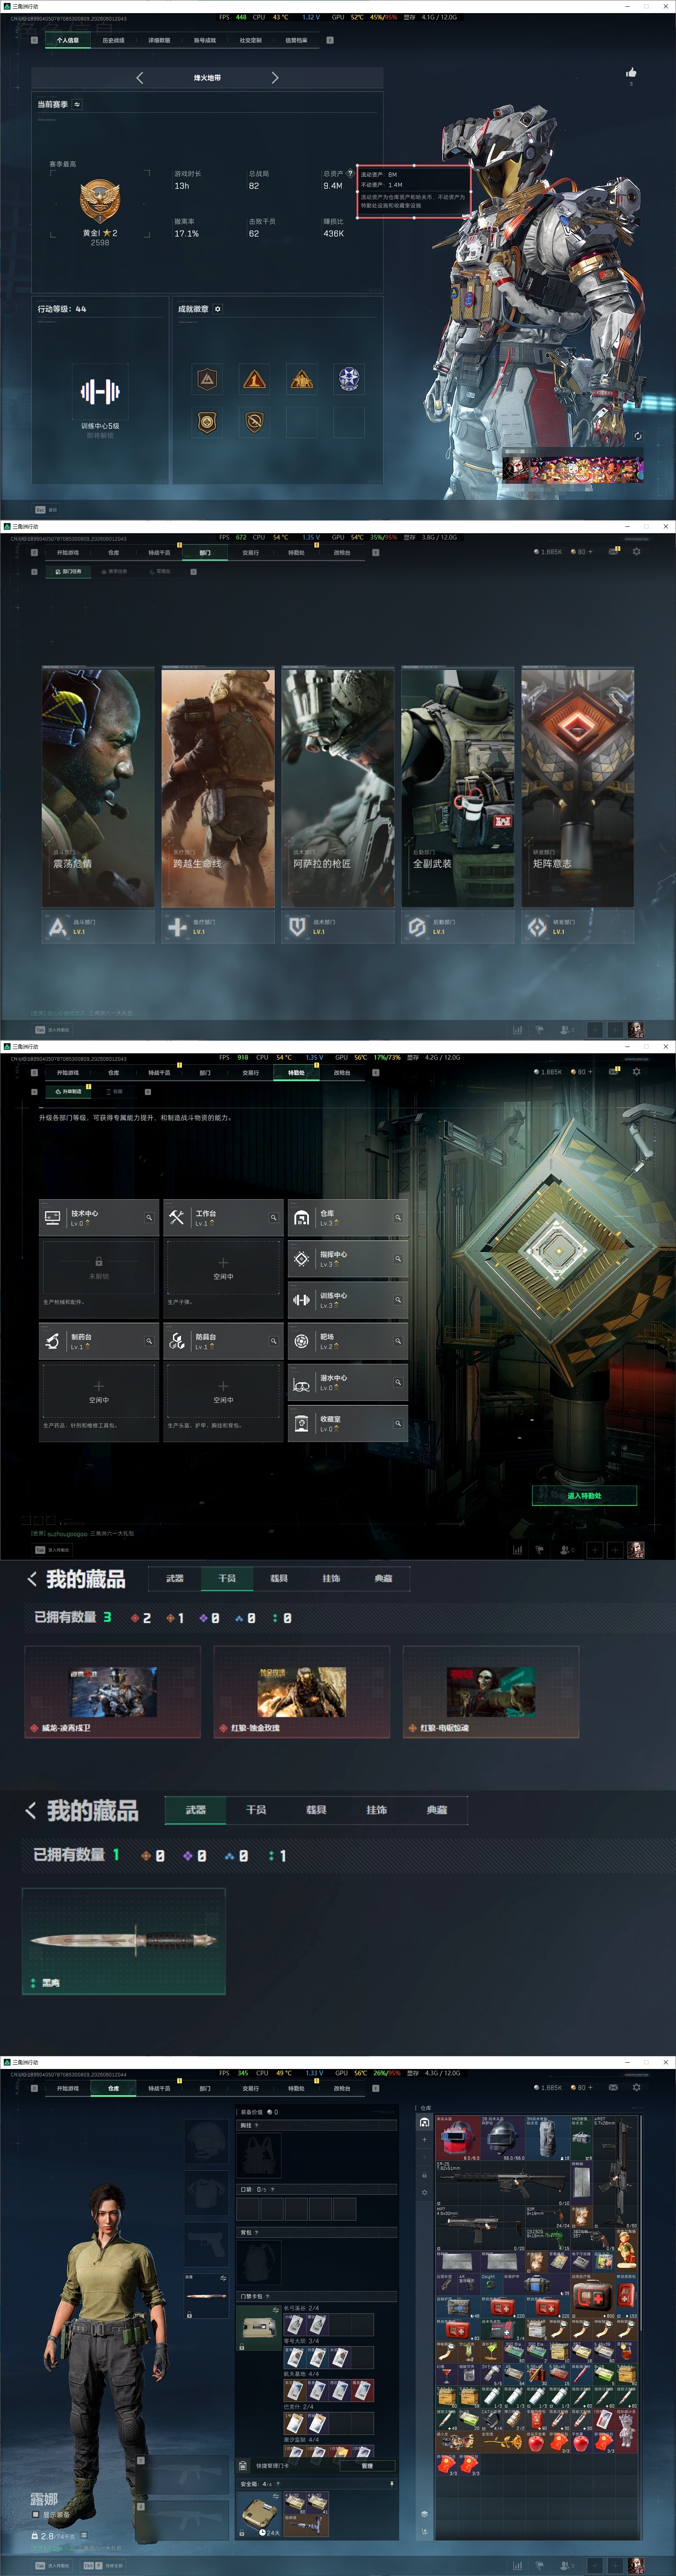Image resolution: width=676 pixels, height=2576 pixels.
Task: Select the gold season rank emblem 黄金I
Action: [x=100, y=201]
